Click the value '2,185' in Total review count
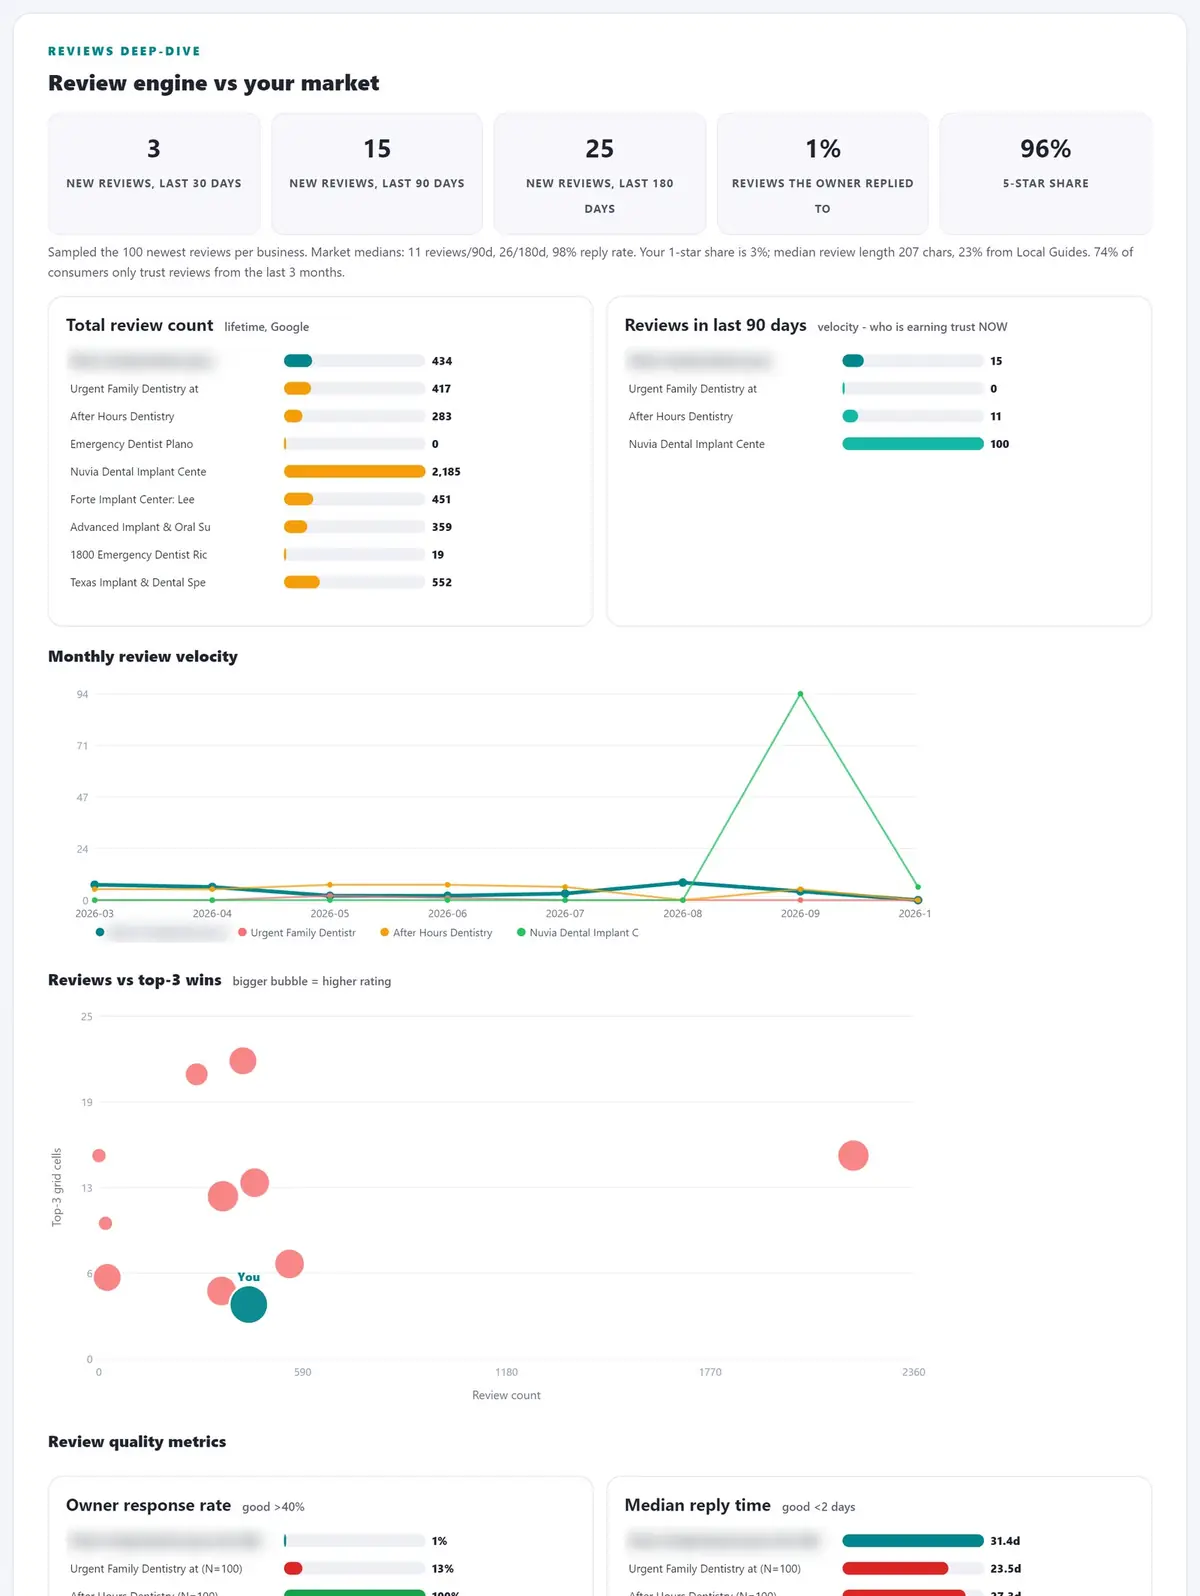This screenshot has width=1200, height=1596. tap(446, 472)
